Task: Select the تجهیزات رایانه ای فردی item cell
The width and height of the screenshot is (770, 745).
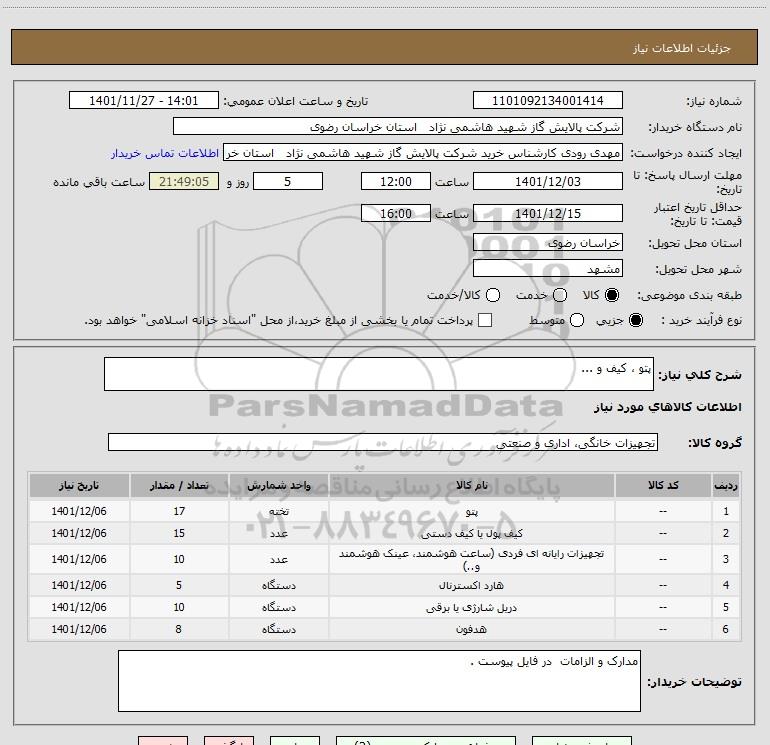Action: [471, 559]
